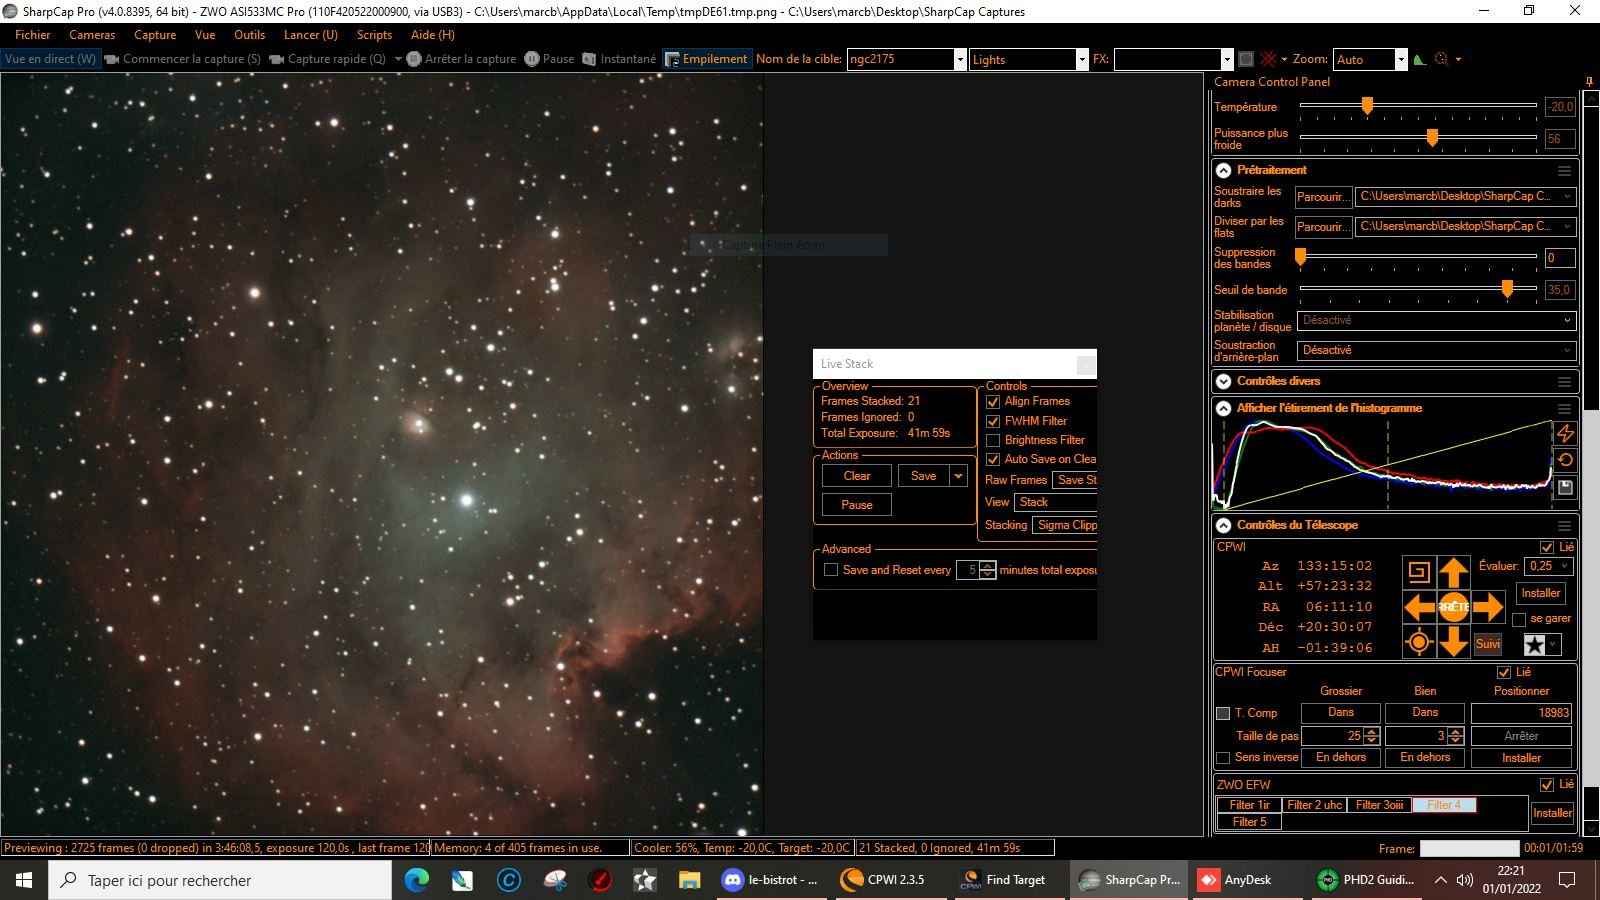This screenshot has height=900, width=1600.
Task: Pause stacking in the Live Stack panel
Action: [x=857, y=505]
